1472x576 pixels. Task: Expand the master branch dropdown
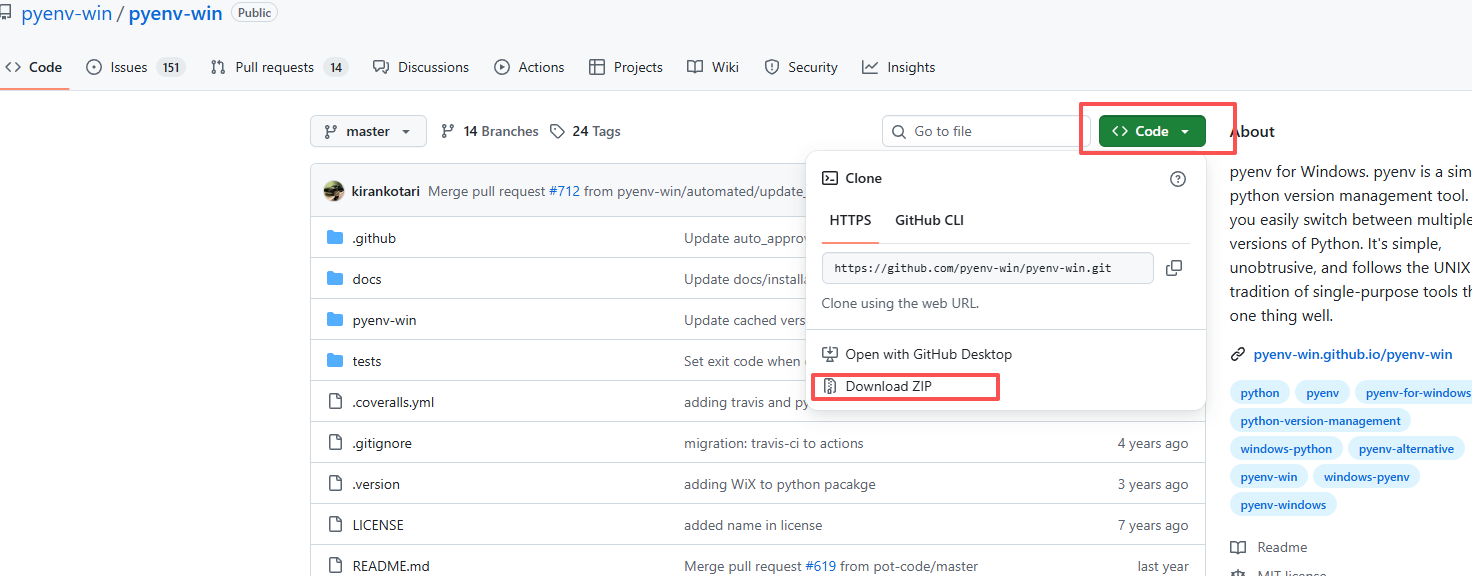pos(368,131)
